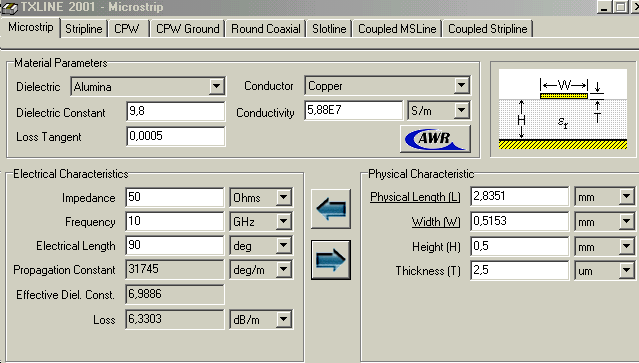Click the microstrip cross-section diagram
Image resolution: width=639 pixels, height=363 pixels.
click(563, 109)
